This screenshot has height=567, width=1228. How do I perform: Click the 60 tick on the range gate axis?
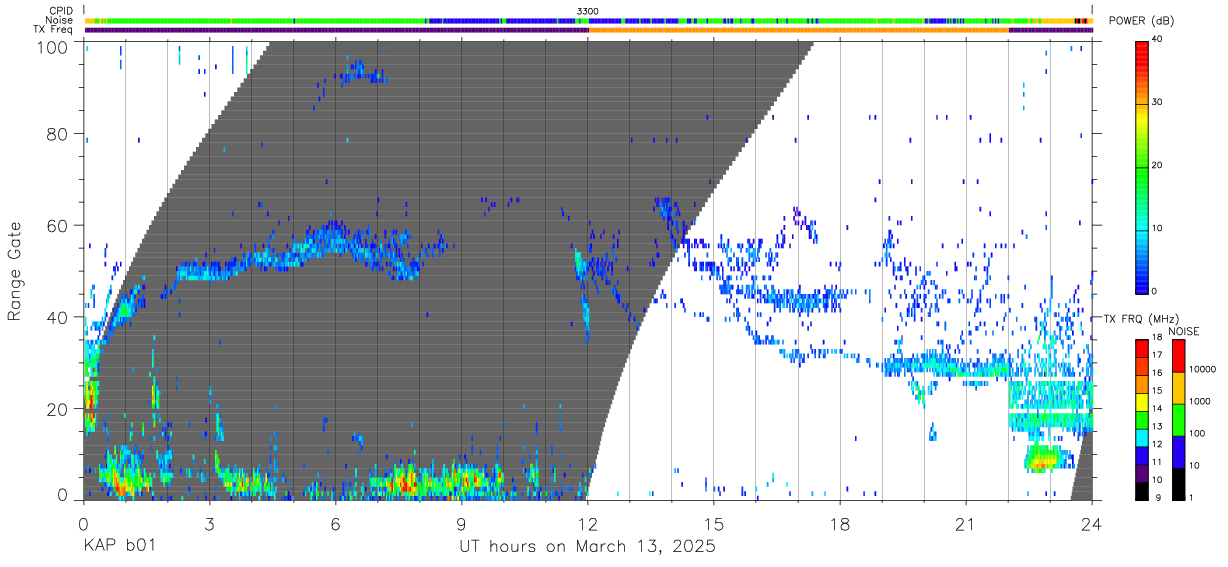tap(59, 225)
